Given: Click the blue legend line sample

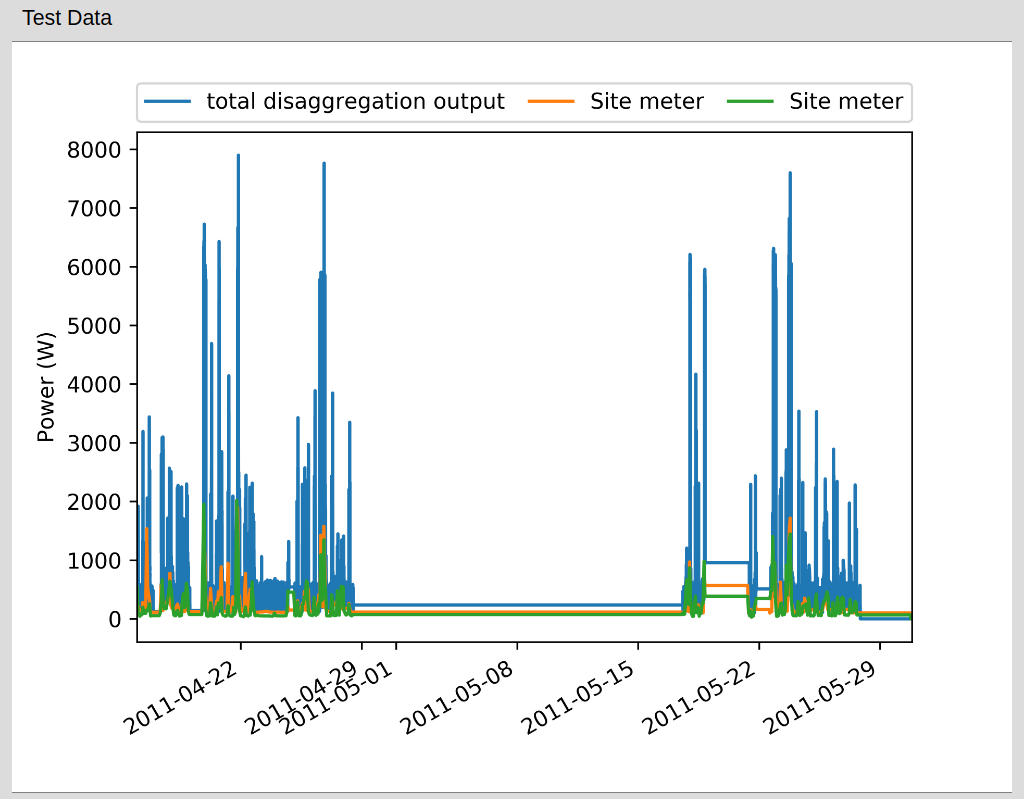Looking at the screenshot, I should click(167, 101).
